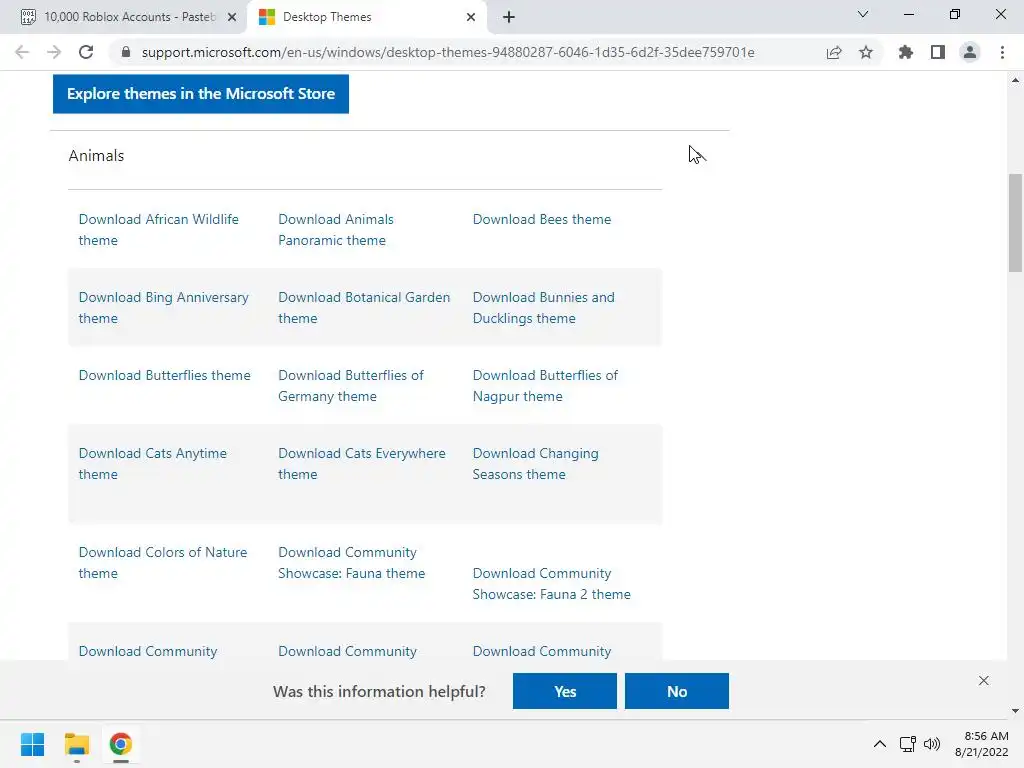The width and height of the screenshot is (1024, 768).
Task: Open File Explorer from taskbar
Action: (x=77, y=744)
